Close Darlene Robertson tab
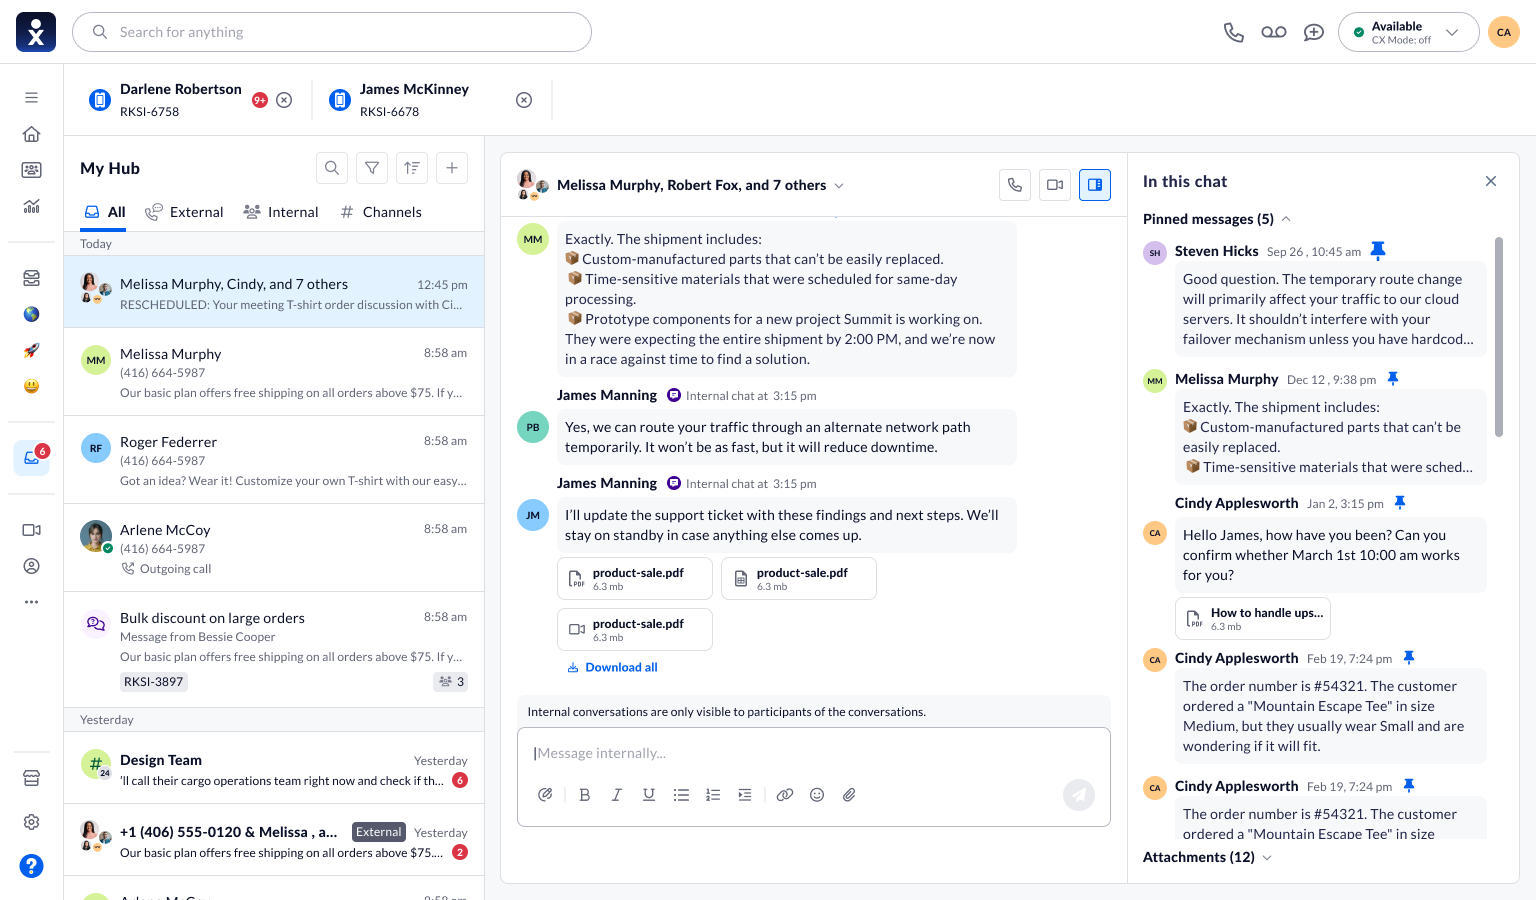The width and height of the screenshot is (1536, 900). (284, 100)
